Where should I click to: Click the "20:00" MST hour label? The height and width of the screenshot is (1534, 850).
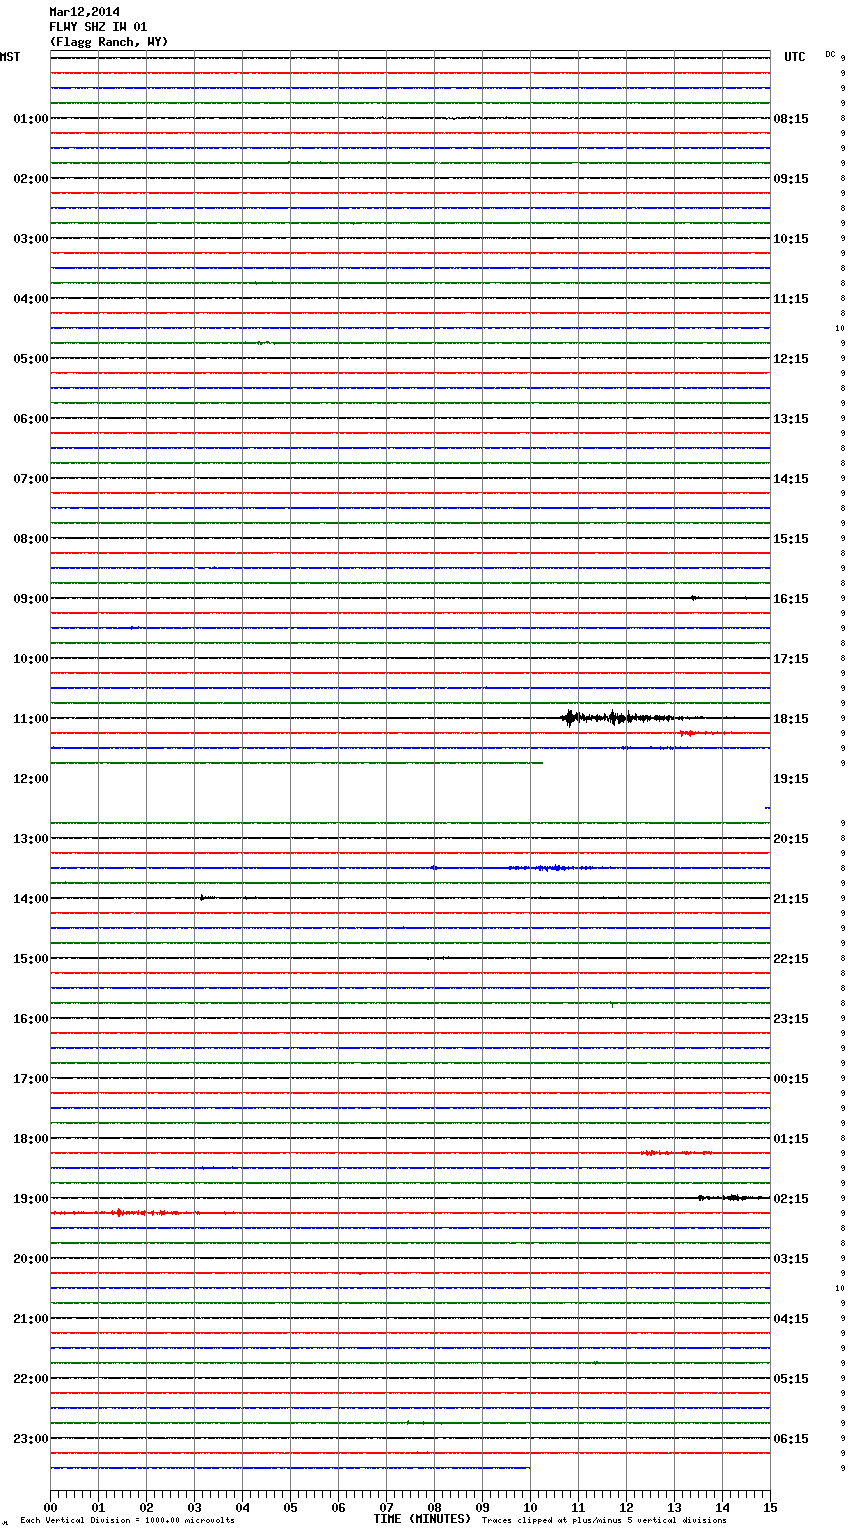point(30,1259)
